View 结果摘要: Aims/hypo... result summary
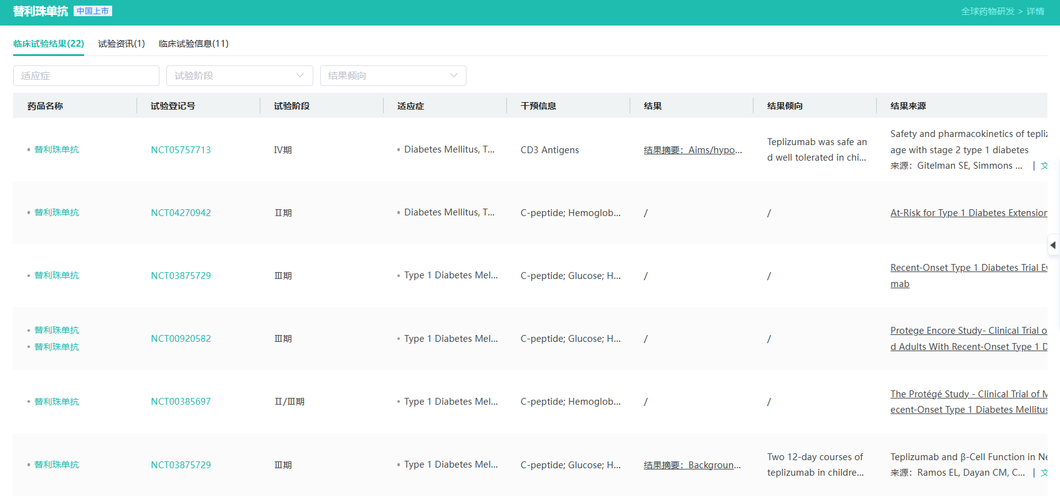1060x500 pixels. (x=693, y=150)
